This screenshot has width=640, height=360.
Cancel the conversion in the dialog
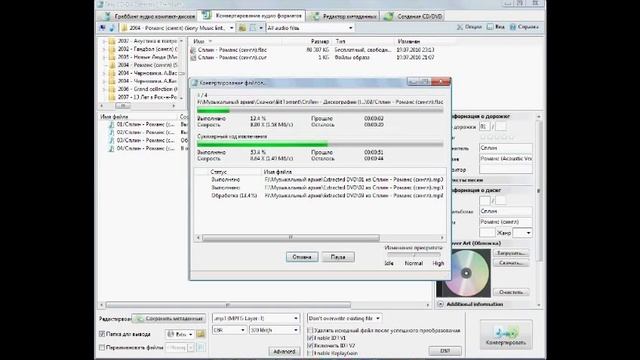[302, 257]
